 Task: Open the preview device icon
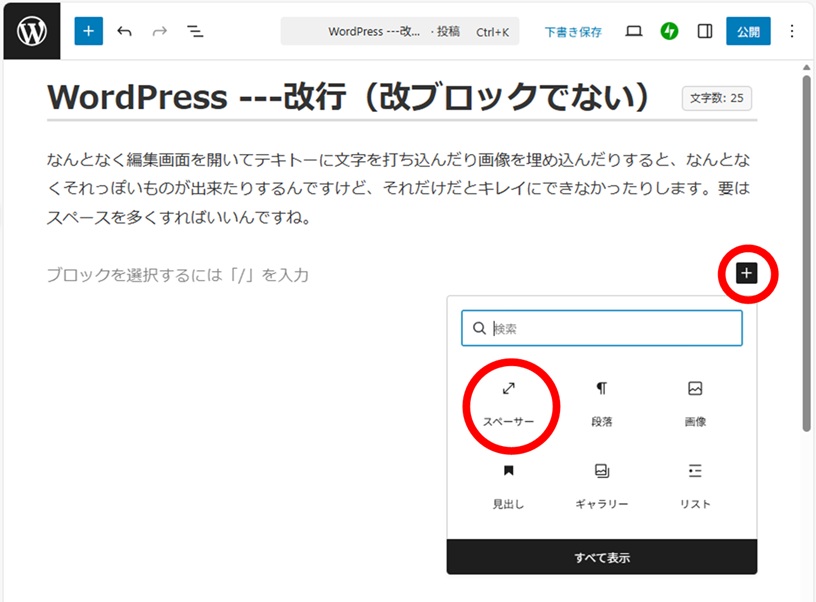click(634, 31)
